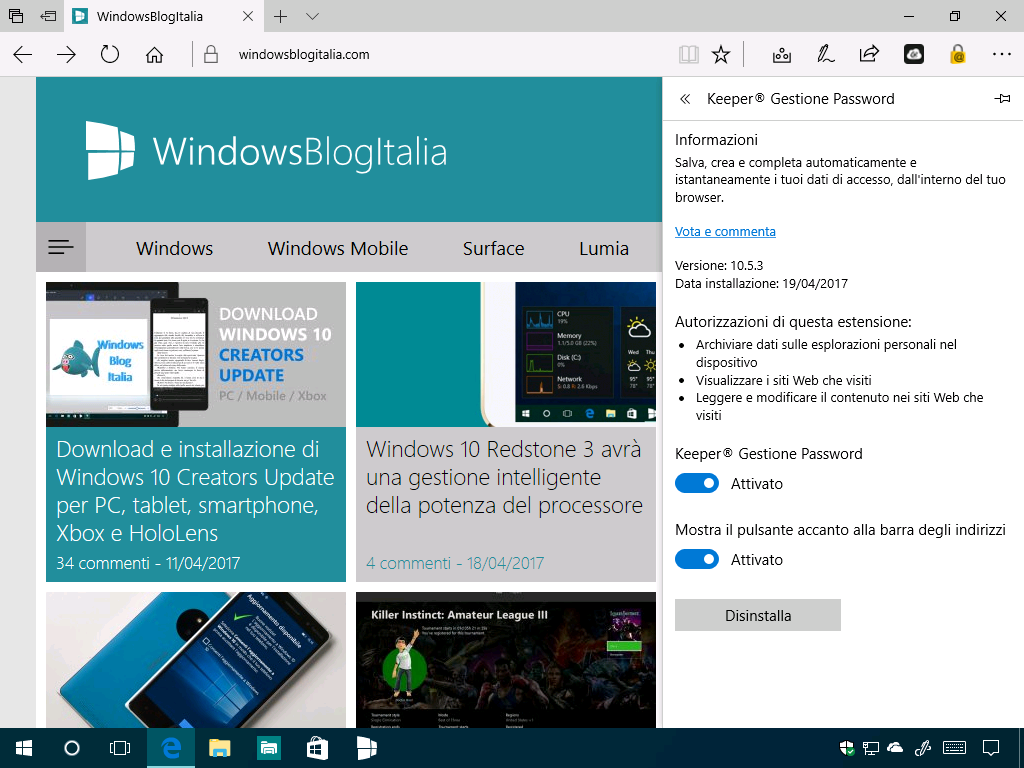Add page to favorites star

[721, 54]
